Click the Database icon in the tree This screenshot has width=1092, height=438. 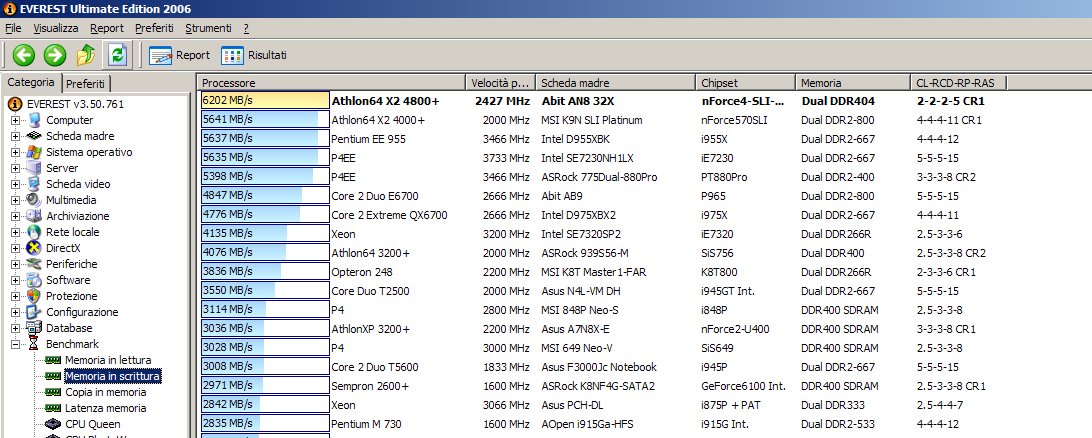pyautogui.click(x=33, y=329)
